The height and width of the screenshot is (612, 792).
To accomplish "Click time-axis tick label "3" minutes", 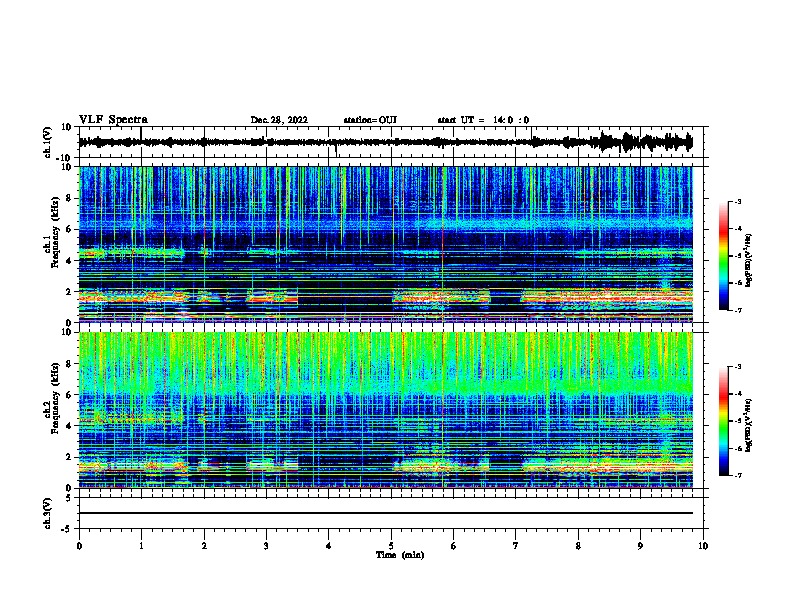I will pyautogui.click(x=266, y=546).
